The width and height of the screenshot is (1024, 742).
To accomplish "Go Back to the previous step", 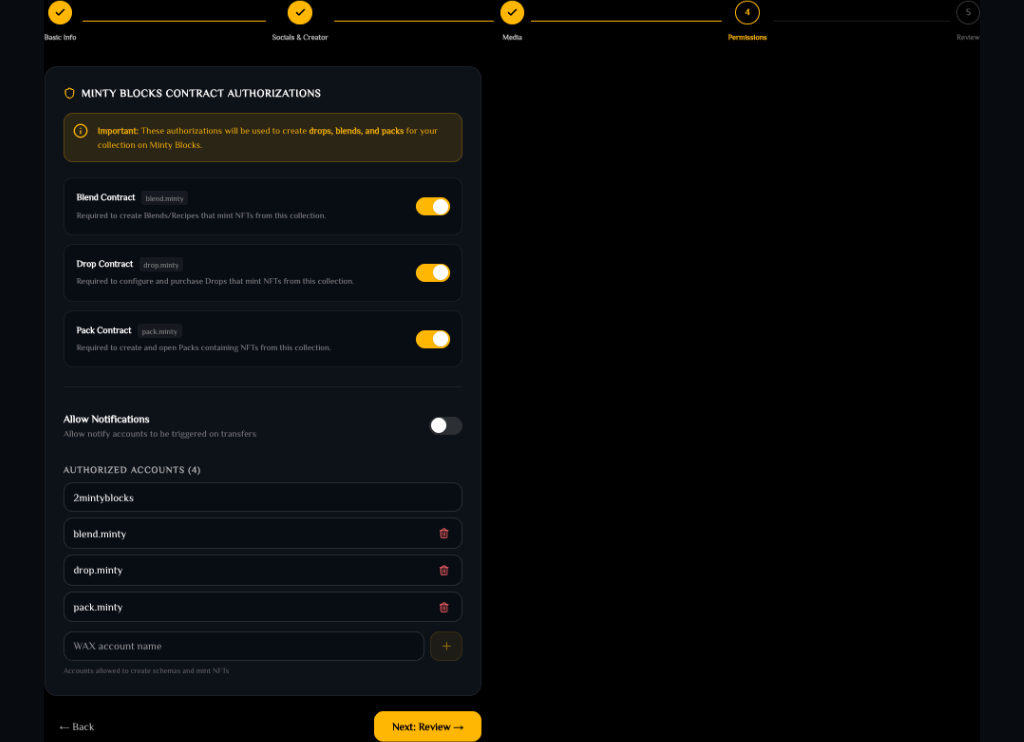I will [x=76, y=727].
